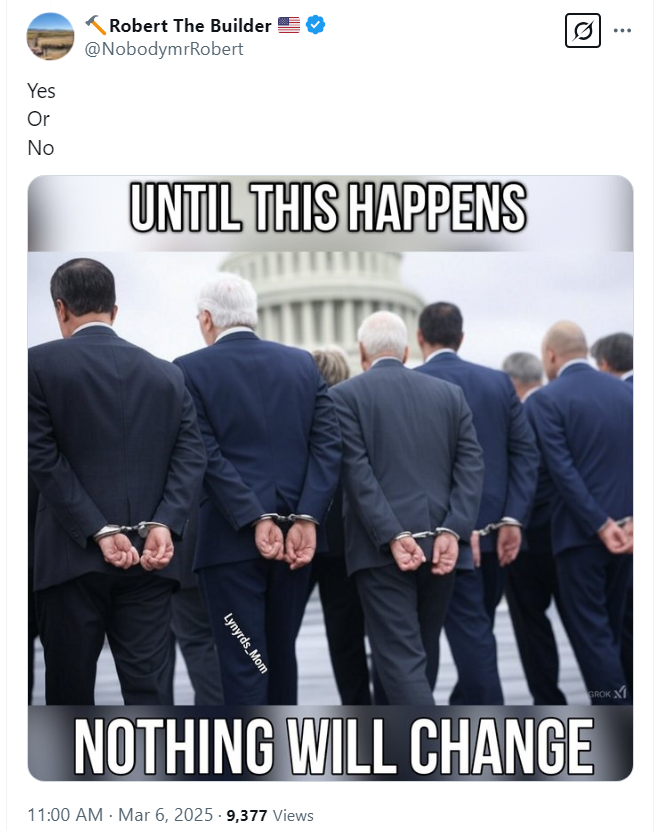The image size is (666, 831).
Task: Click the Grok watermark logo in the image
Action: tap(608, 693)
